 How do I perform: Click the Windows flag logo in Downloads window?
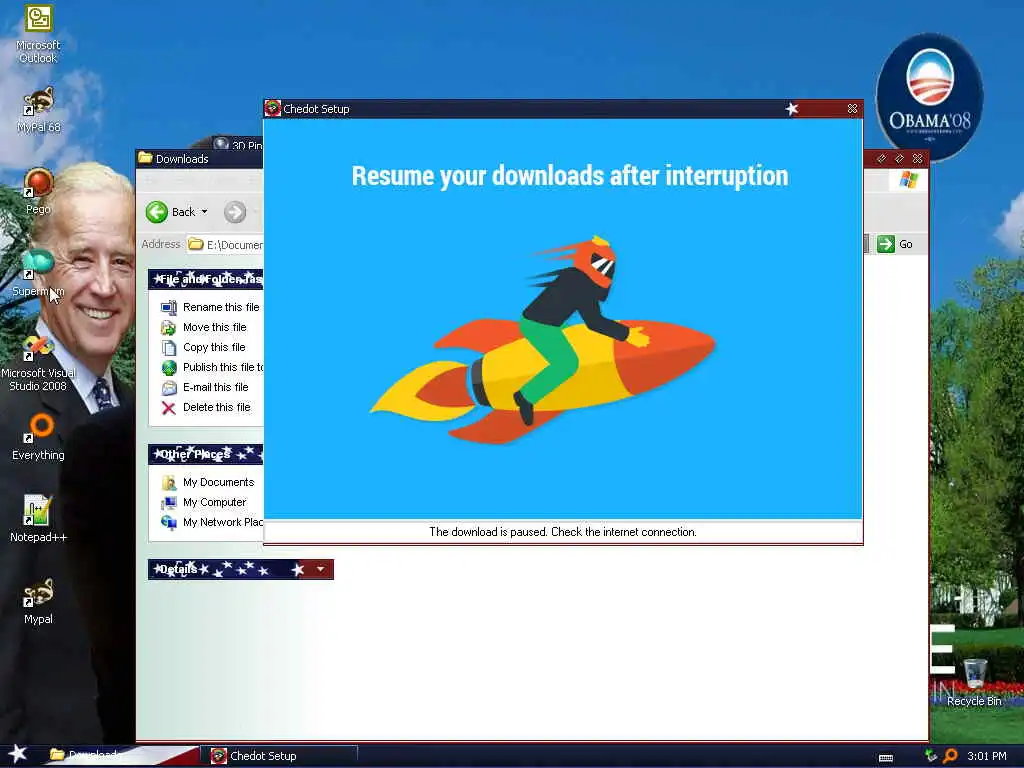pyautogui.click(x=908, y=179)
